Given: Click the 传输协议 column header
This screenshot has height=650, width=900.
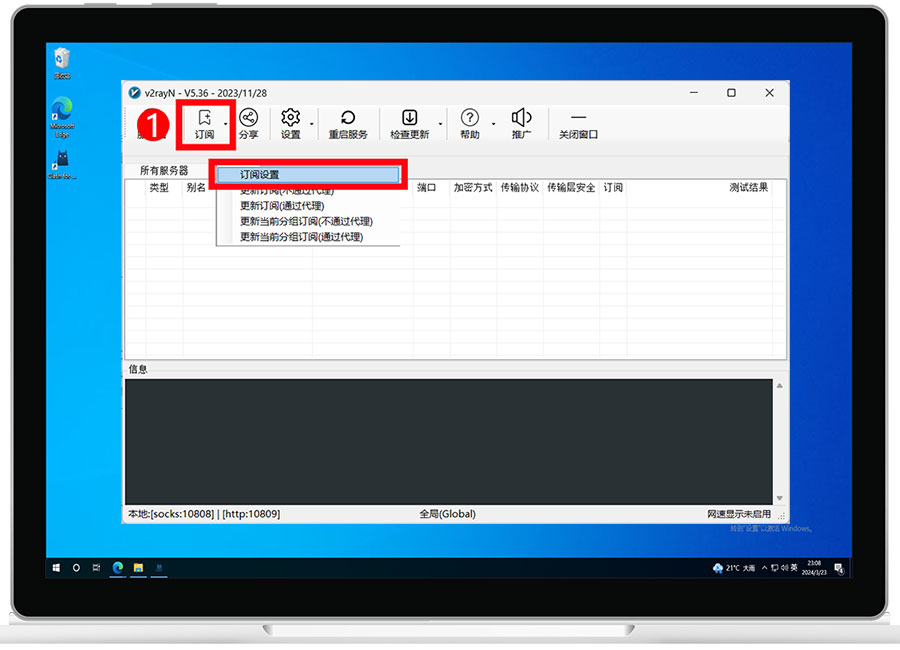Looking at the screenshot, I should tap(519, 187).
